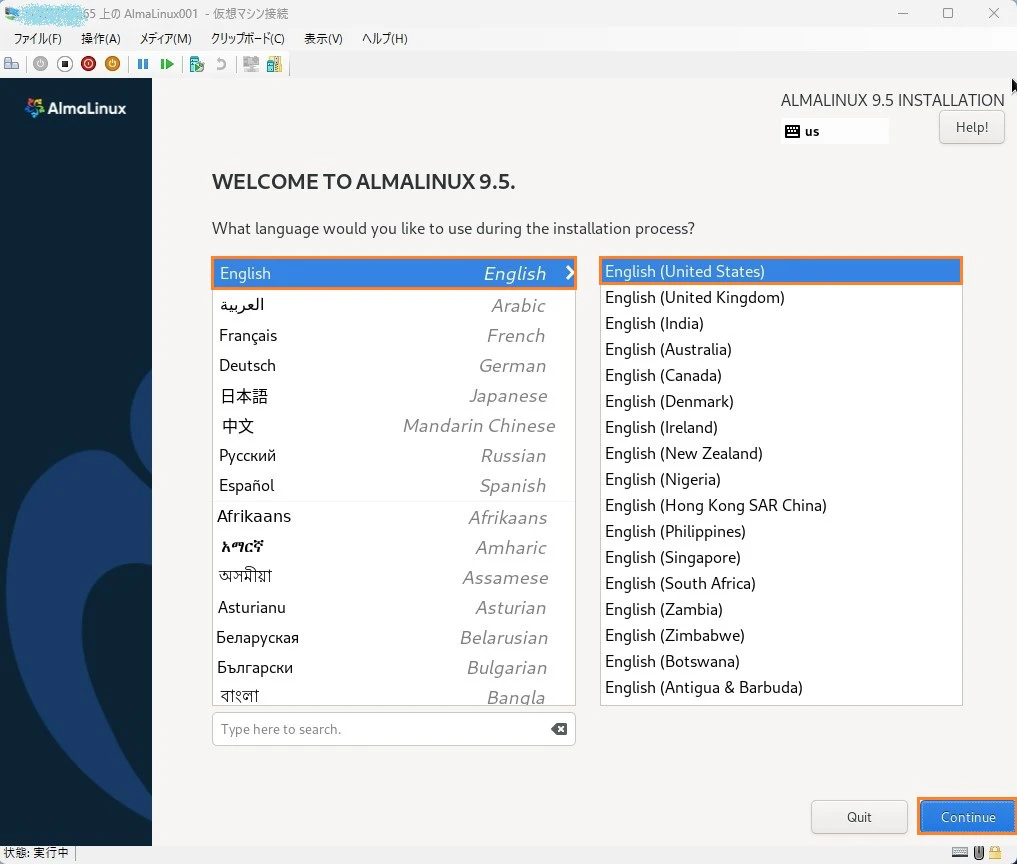This screenshot has width=1017, height=864.
Task: Click the Help! button
Action: [972, 127]
